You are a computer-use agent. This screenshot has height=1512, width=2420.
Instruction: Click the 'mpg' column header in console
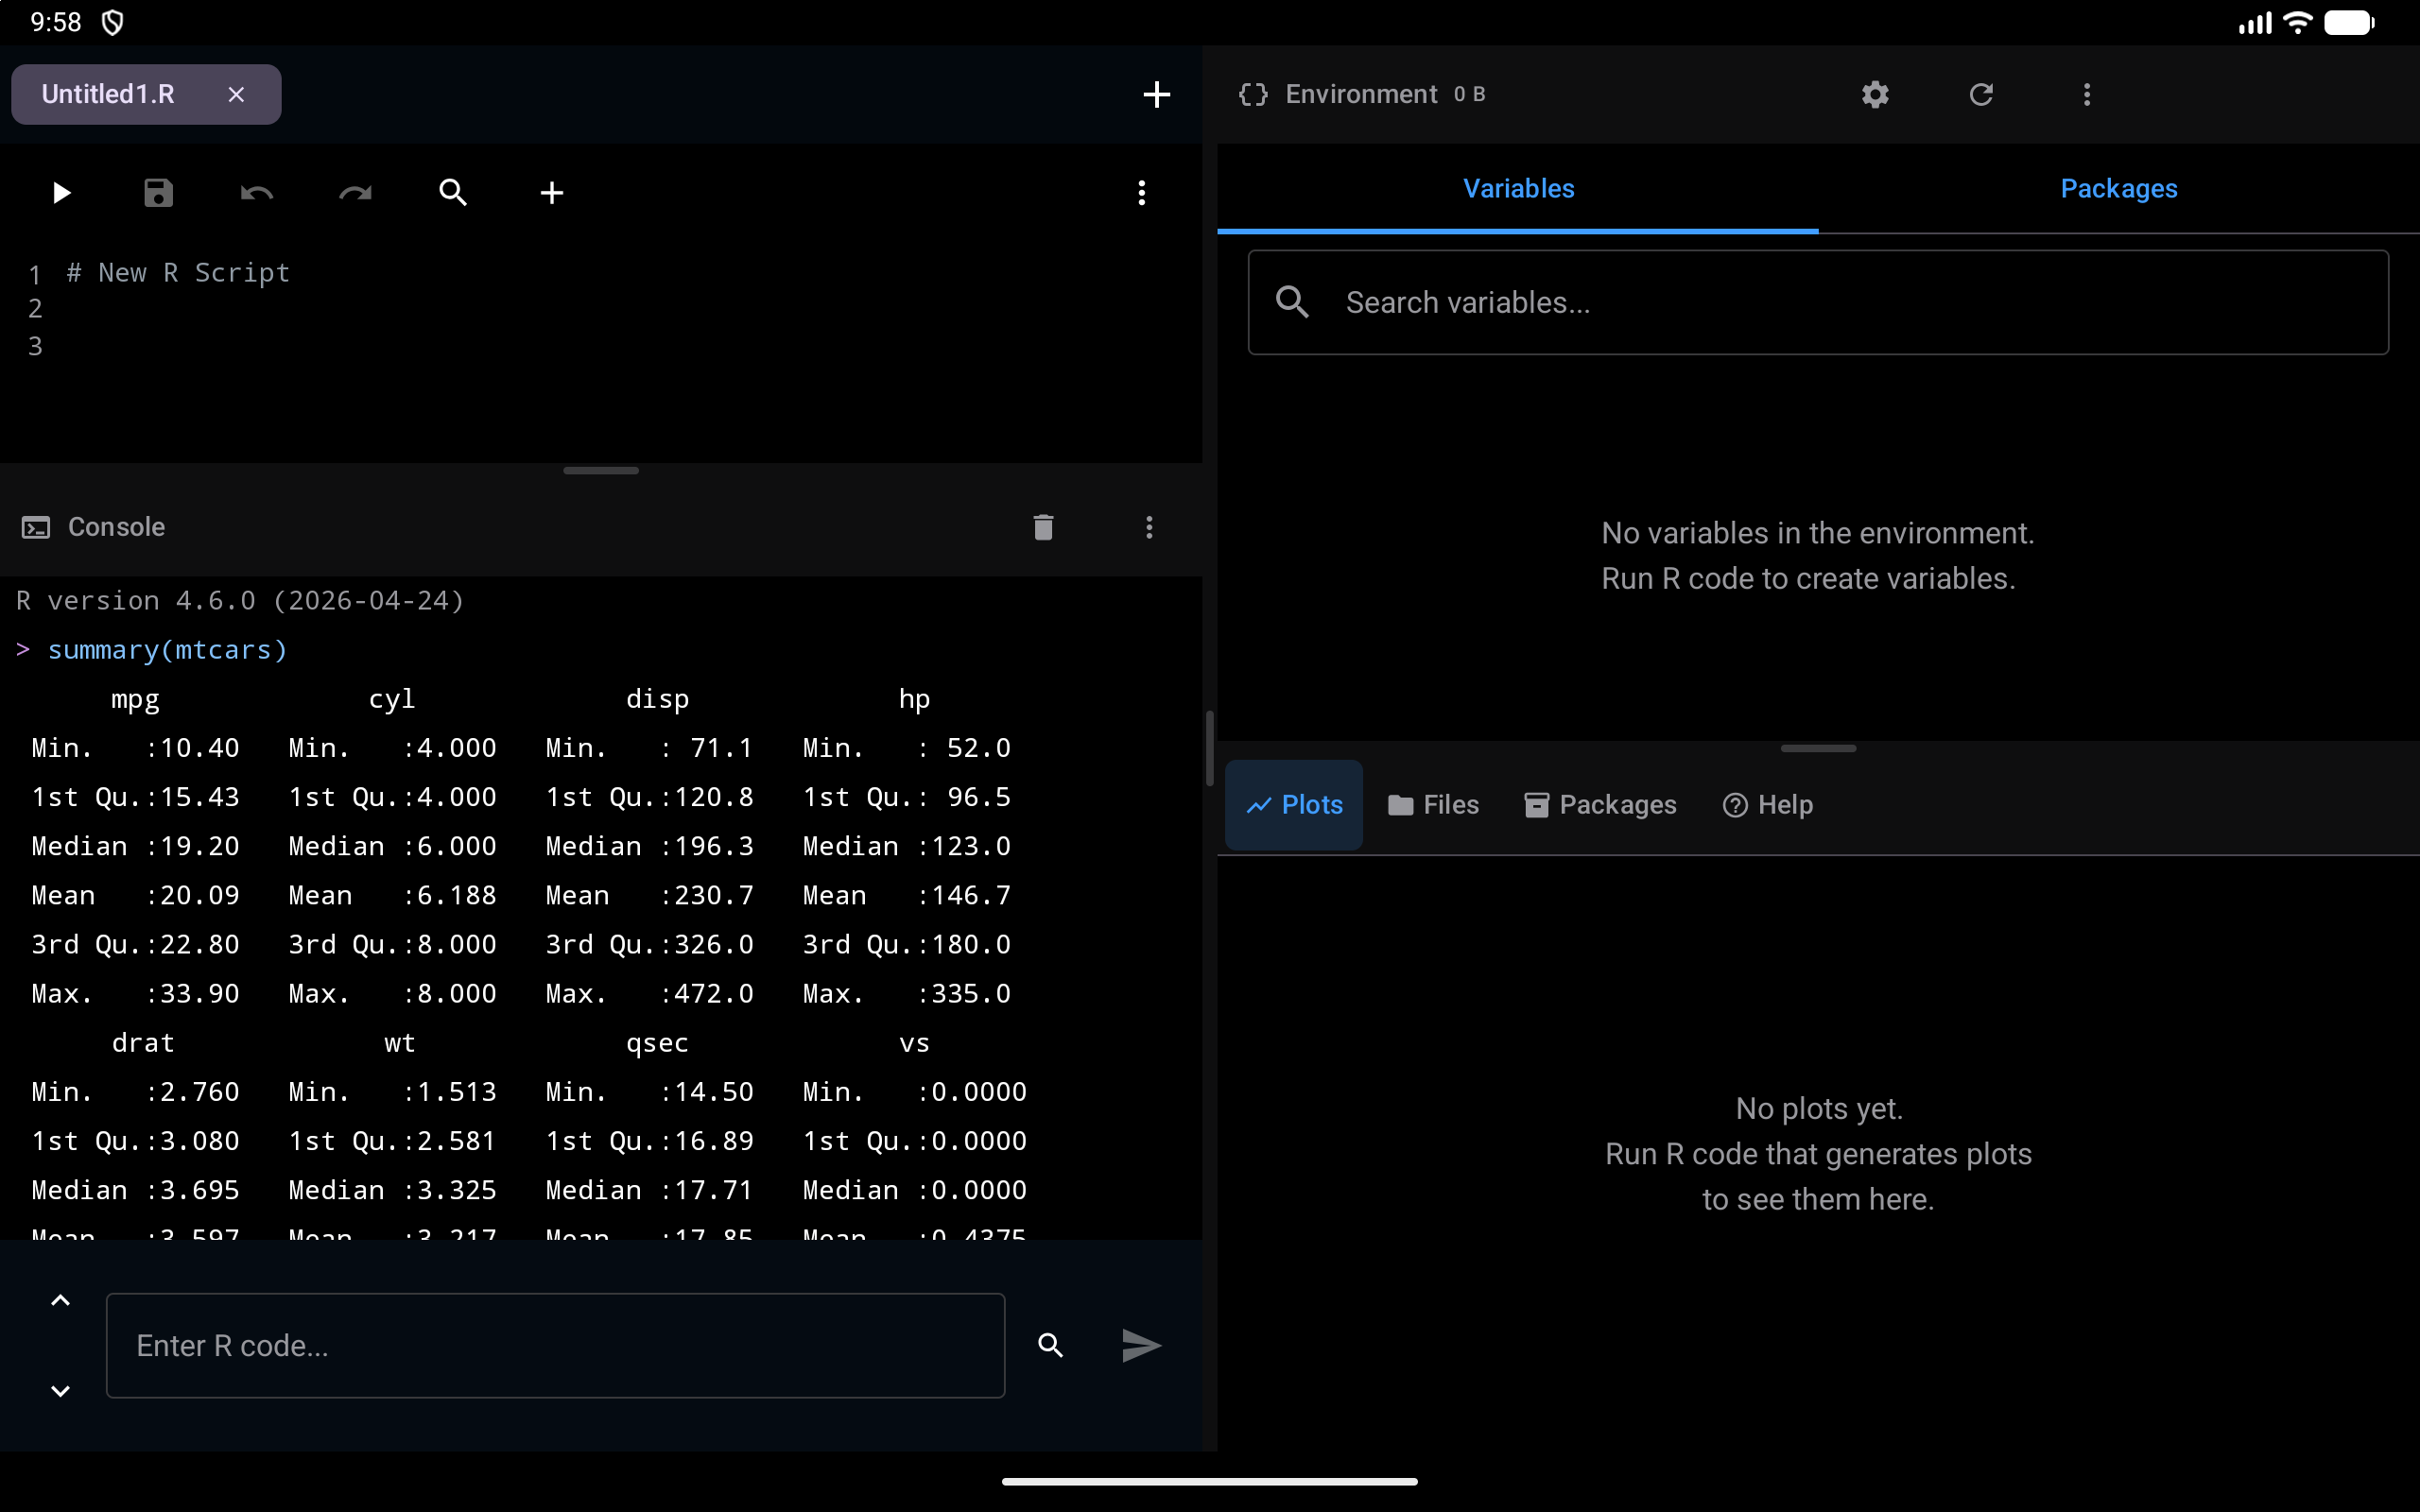point(135,699)
